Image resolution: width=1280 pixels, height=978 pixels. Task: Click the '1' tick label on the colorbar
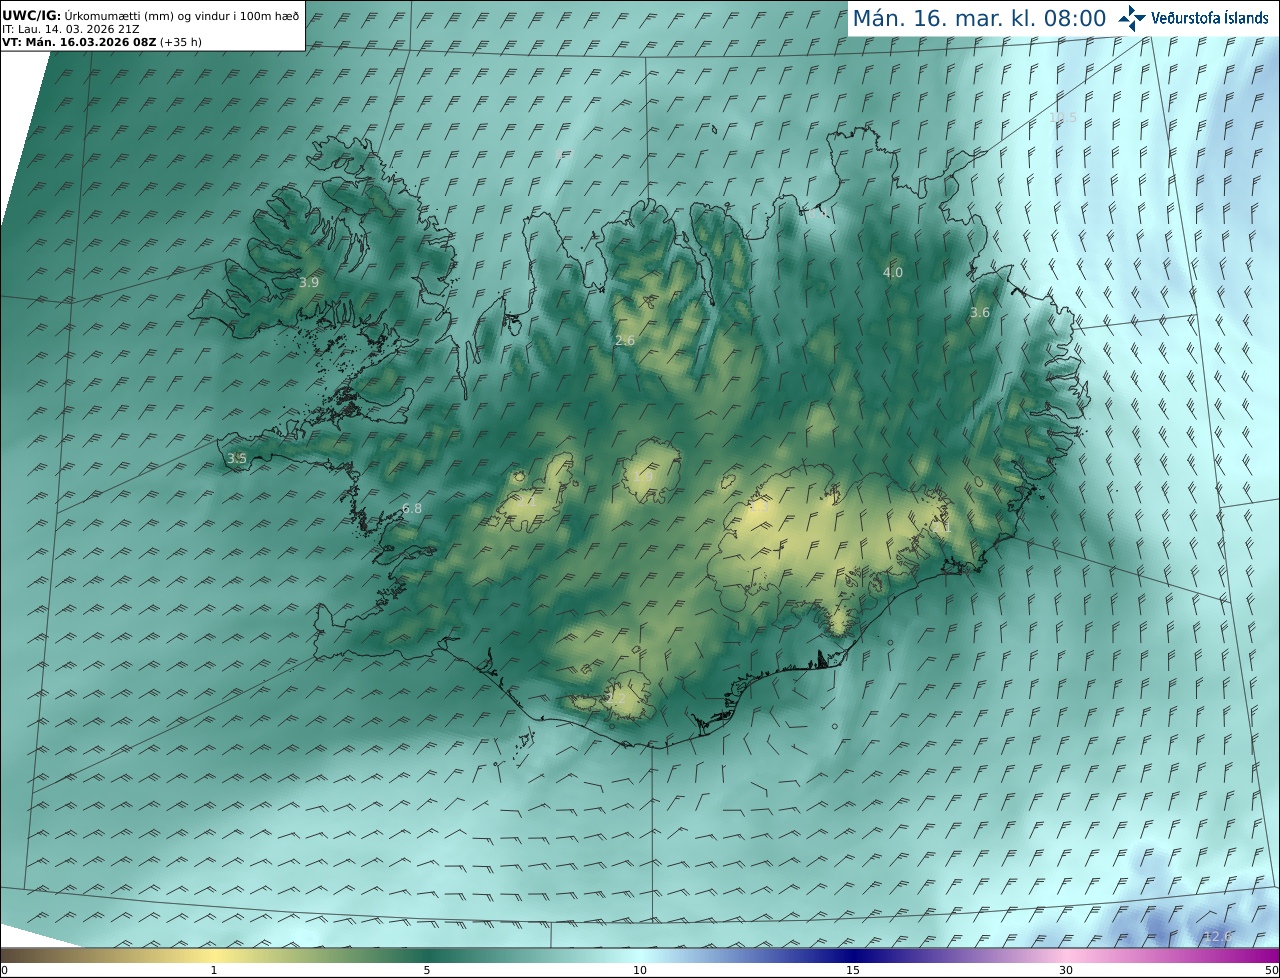click(214, 970)
